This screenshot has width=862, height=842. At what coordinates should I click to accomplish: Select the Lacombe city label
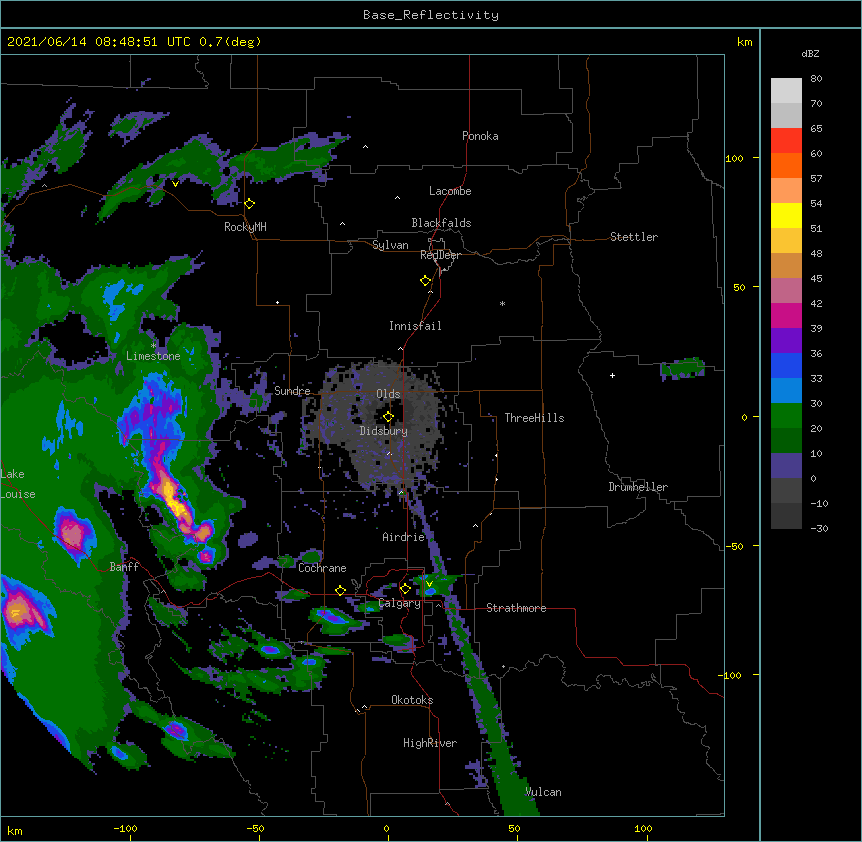tap(450, 191)
